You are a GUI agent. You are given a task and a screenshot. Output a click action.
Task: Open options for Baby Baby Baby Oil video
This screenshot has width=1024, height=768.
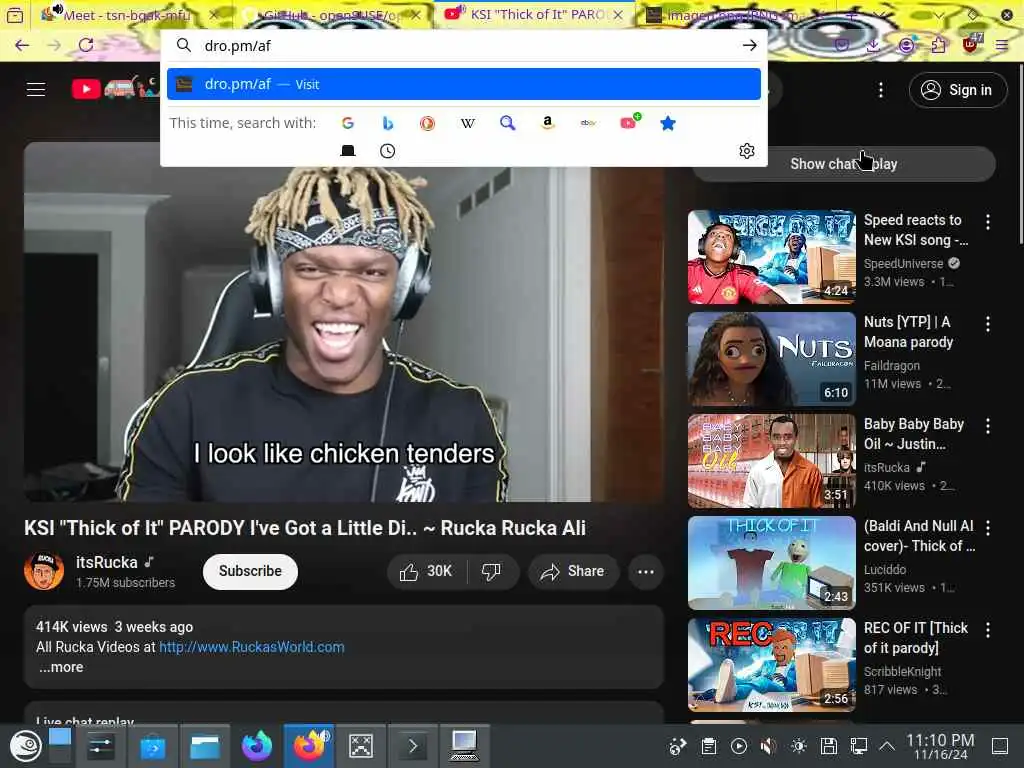point(987,426)
